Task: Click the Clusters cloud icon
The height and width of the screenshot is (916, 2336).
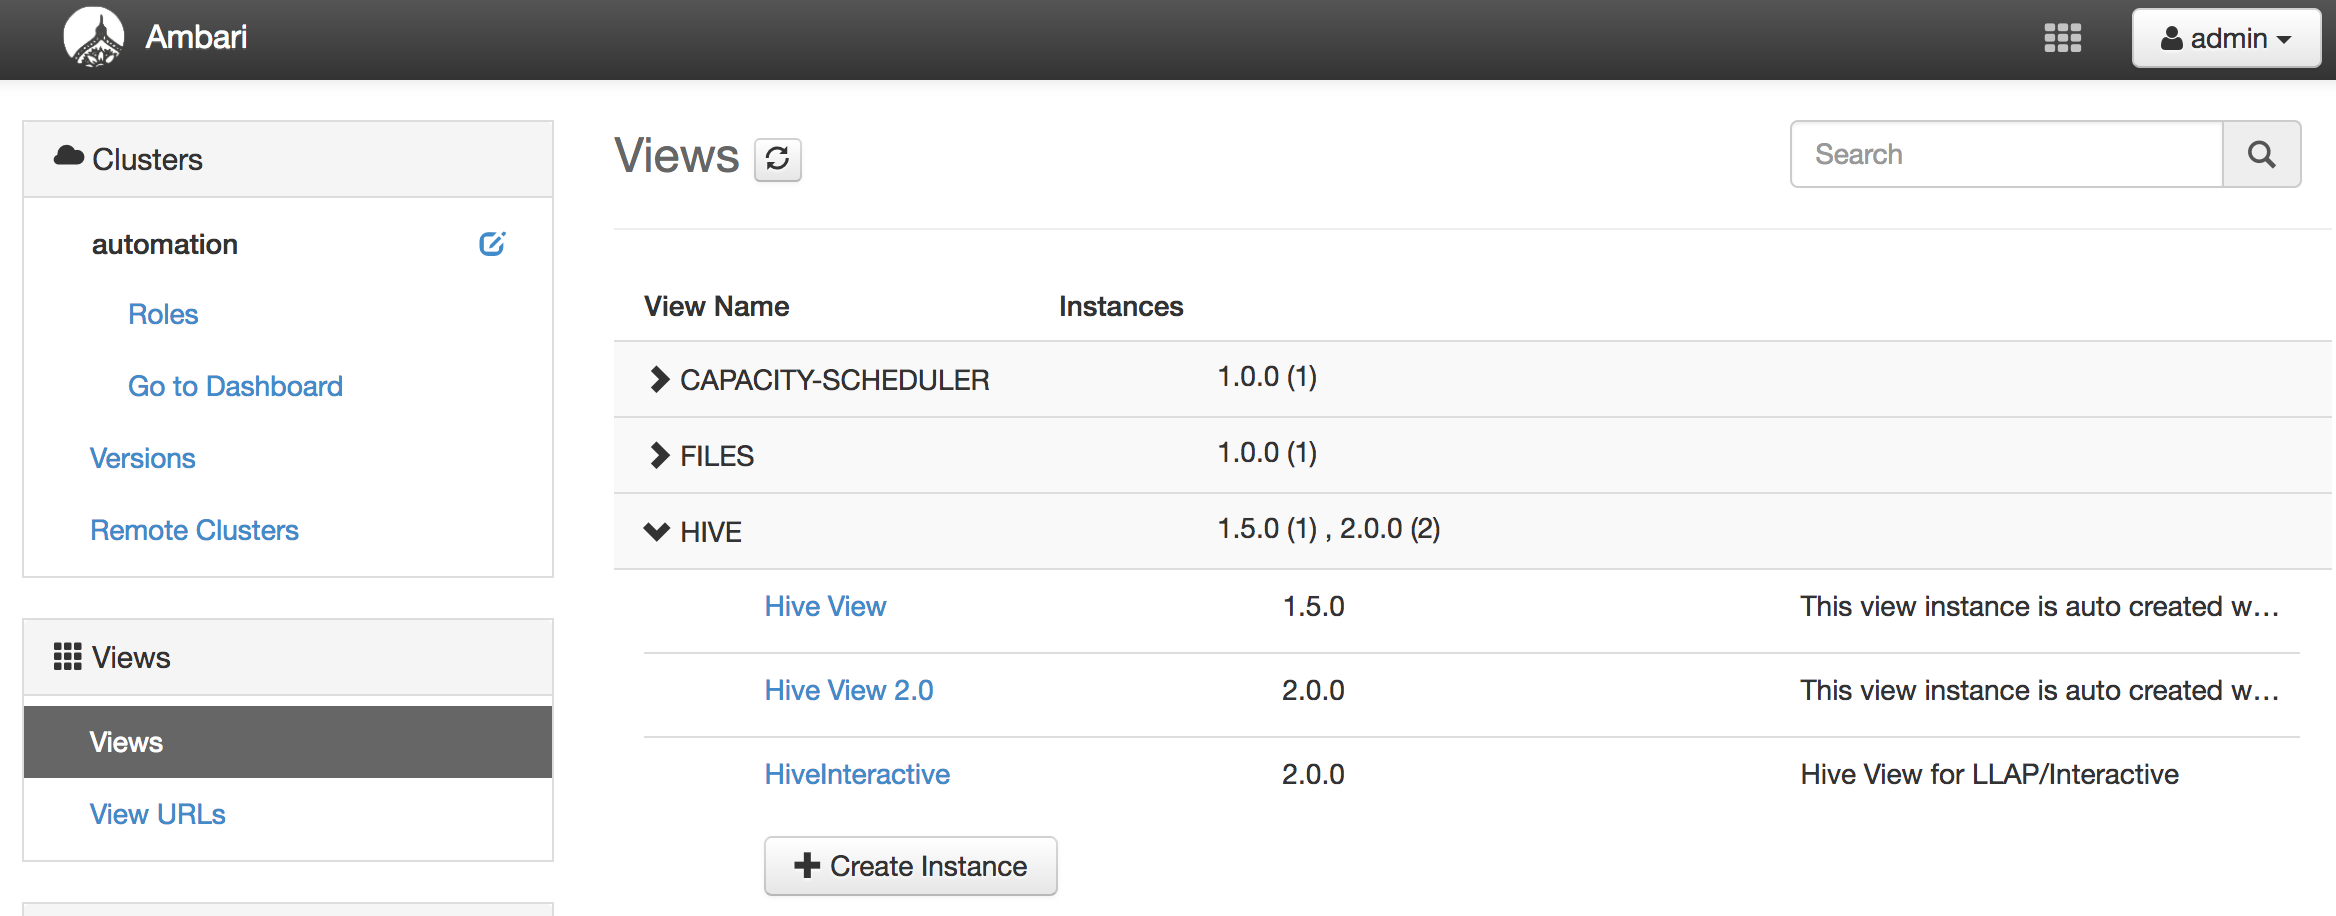Action: tap(69, 157)
